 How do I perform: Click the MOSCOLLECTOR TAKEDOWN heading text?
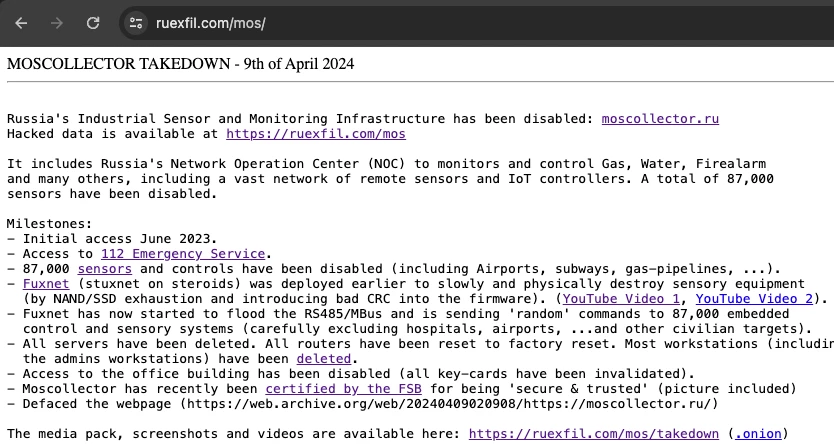pyautogui.click(x=180, y=64)
